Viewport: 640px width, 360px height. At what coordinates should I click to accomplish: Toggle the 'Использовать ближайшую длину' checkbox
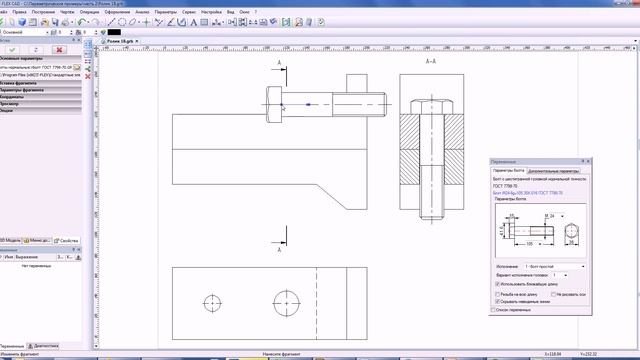[498, 284]
